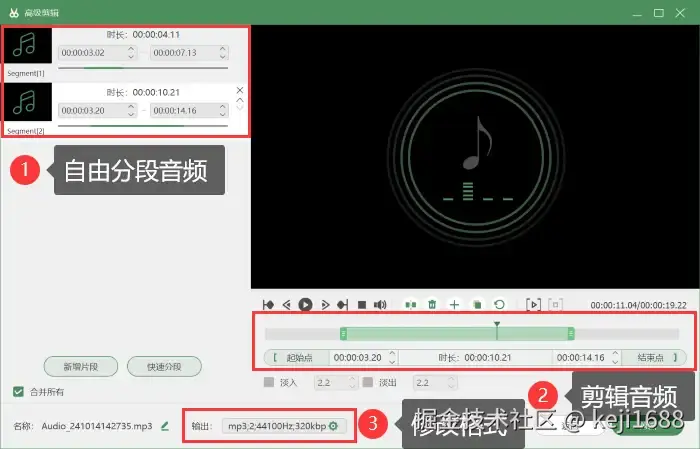
Task: Step forward one frame
Action: point(325,305)
